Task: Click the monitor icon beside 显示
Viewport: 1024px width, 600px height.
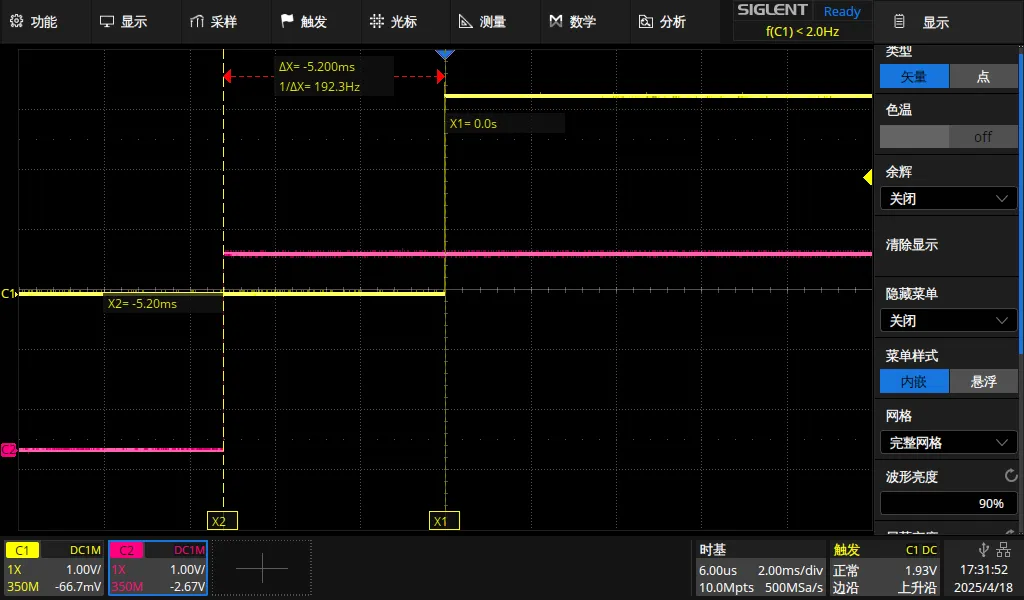Action: [106, 22]
